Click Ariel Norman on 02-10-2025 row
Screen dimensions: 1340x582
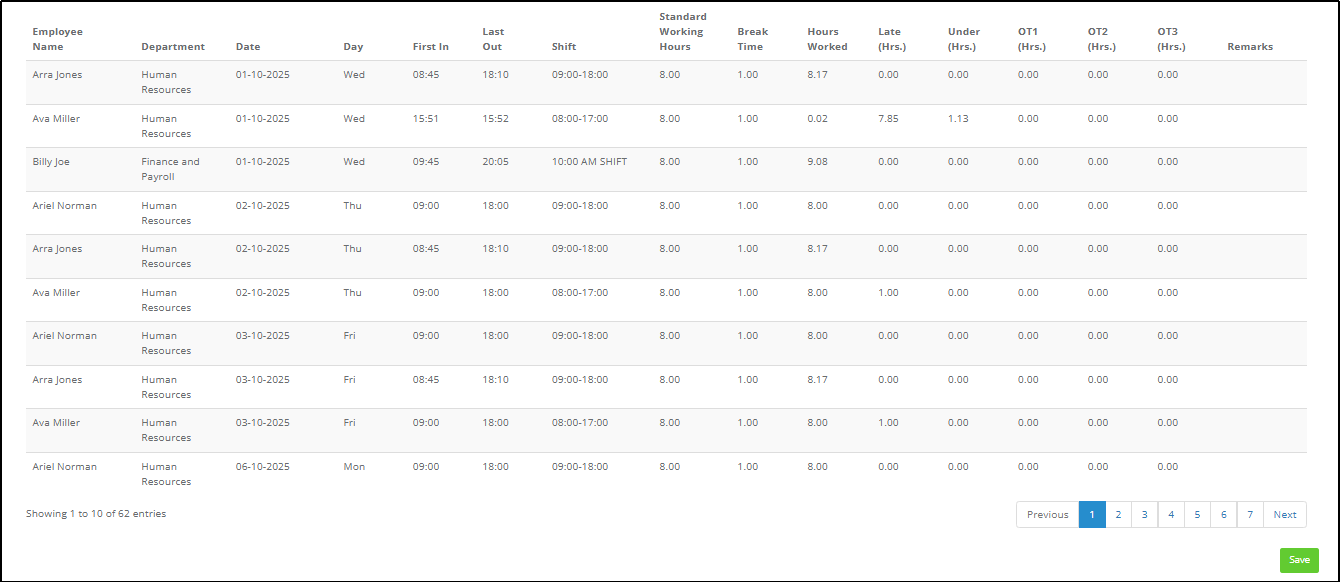pyautogui.click(x=65, y=206)
